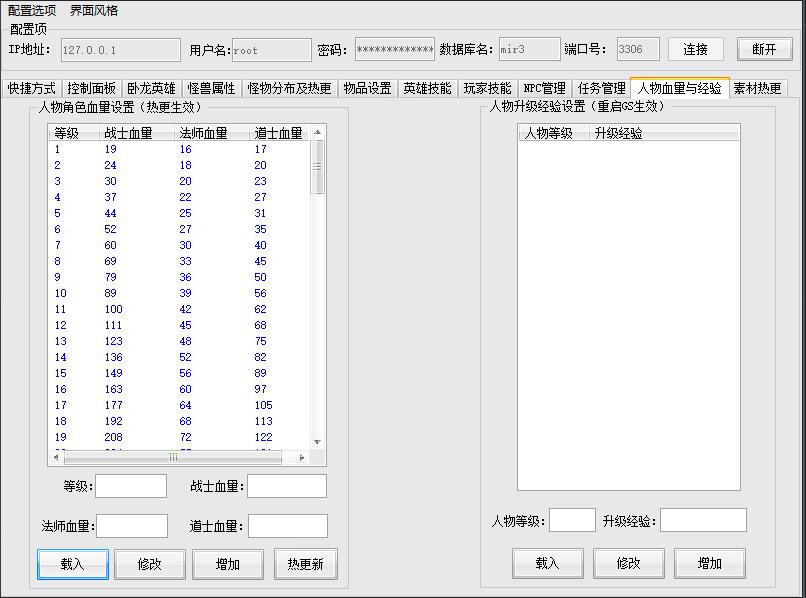Click the scroll up arrow of blood list
806x598 pixels.
(318, 132)
